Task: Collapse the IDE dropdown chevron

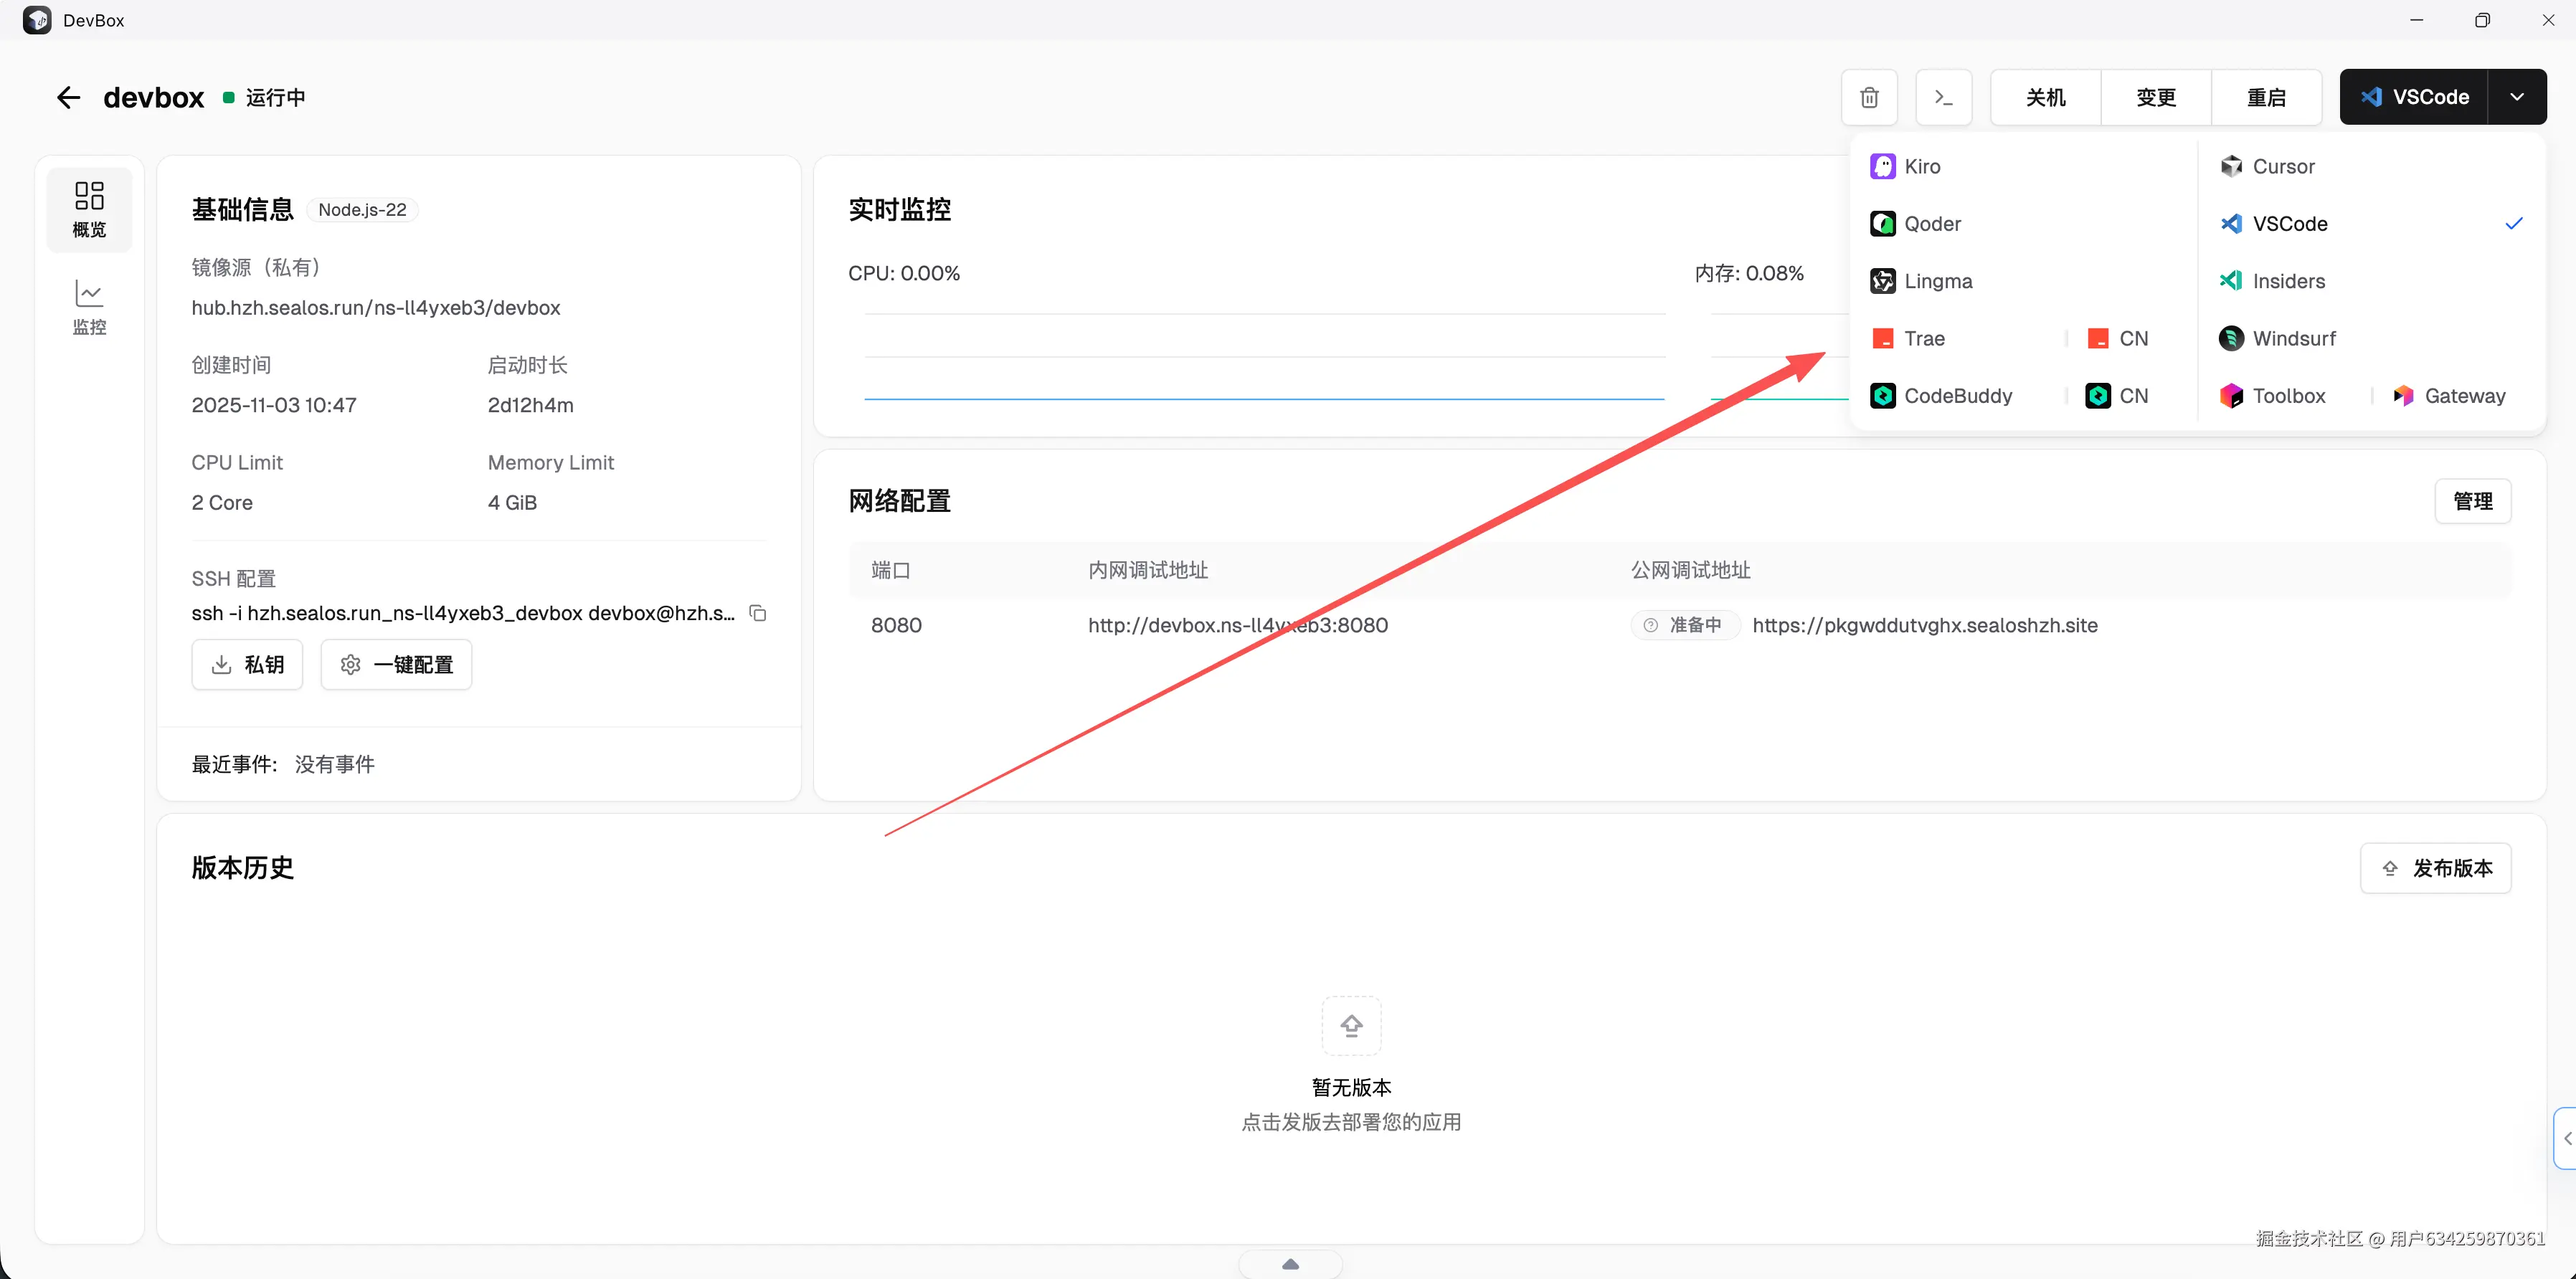Action: (2516, 97)
